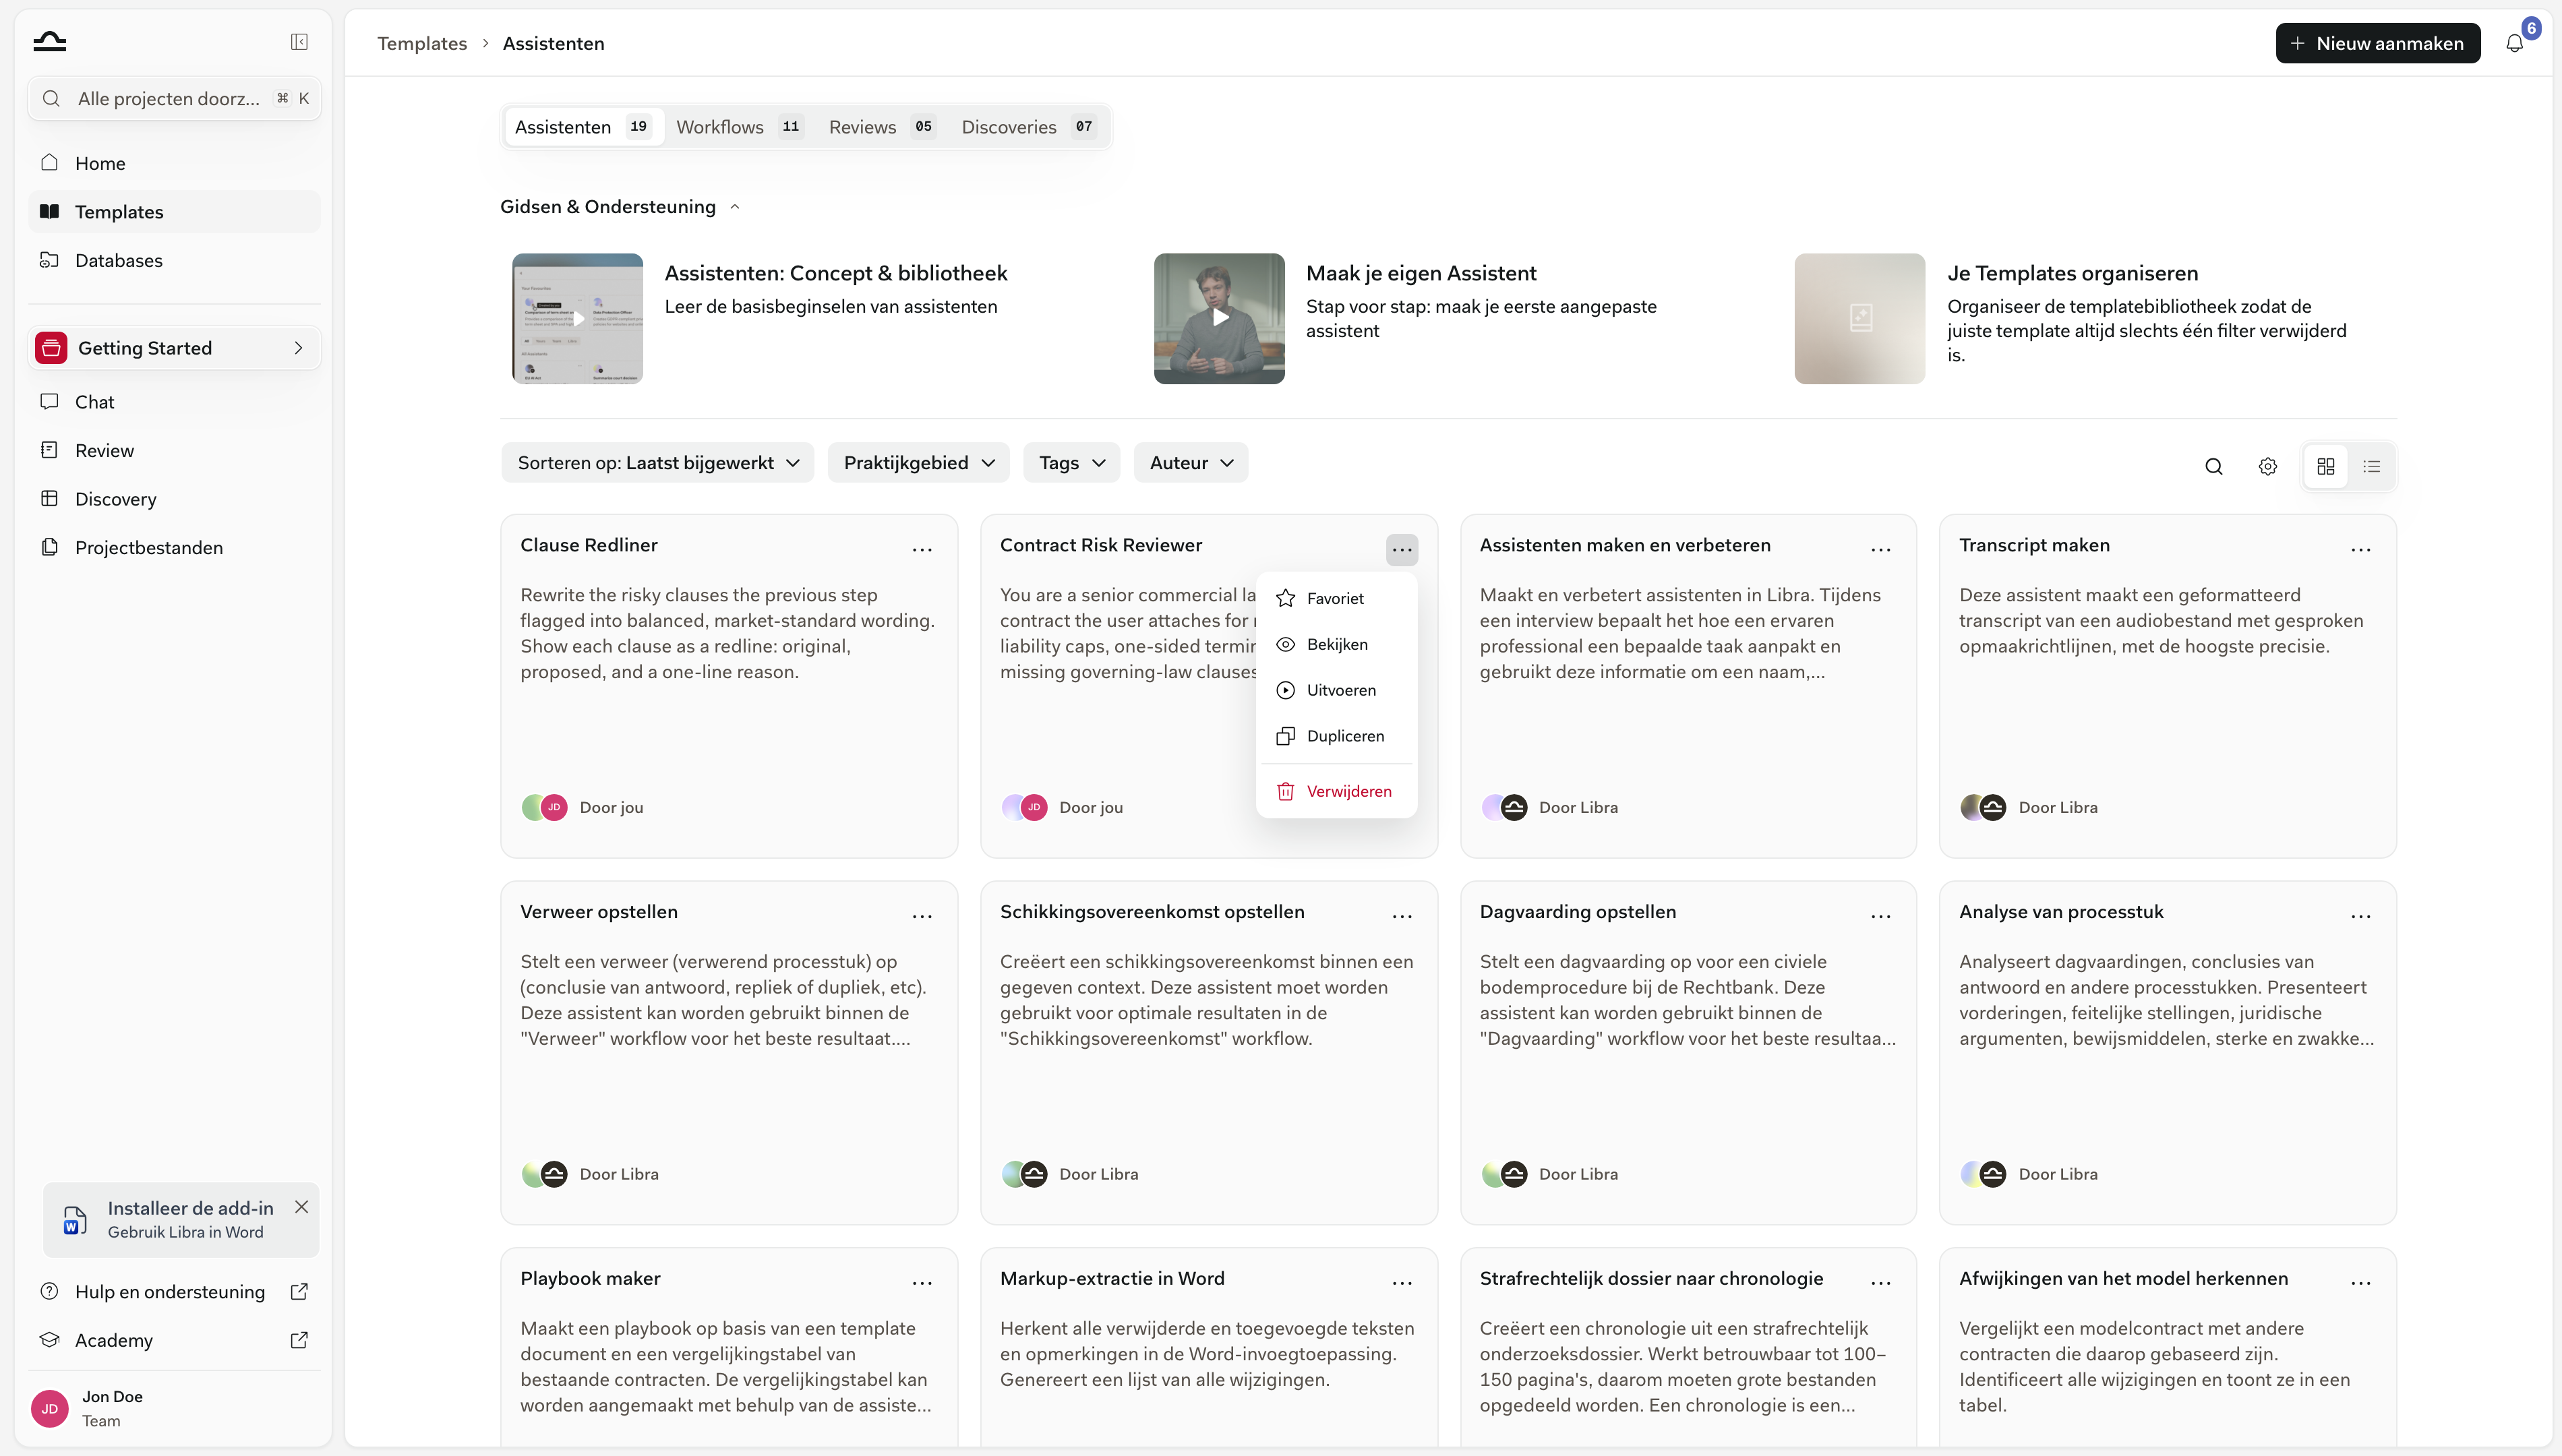Open Databases in the sidebar
Image resolution: width=2562 pixels, height=1456 pixels.
[174, 260]
